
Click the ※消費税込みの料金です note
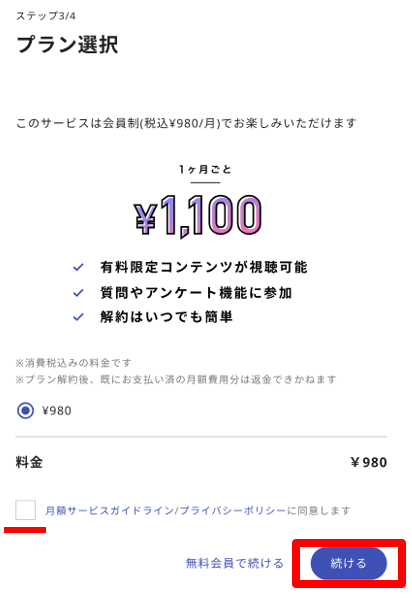coord(73,363)
